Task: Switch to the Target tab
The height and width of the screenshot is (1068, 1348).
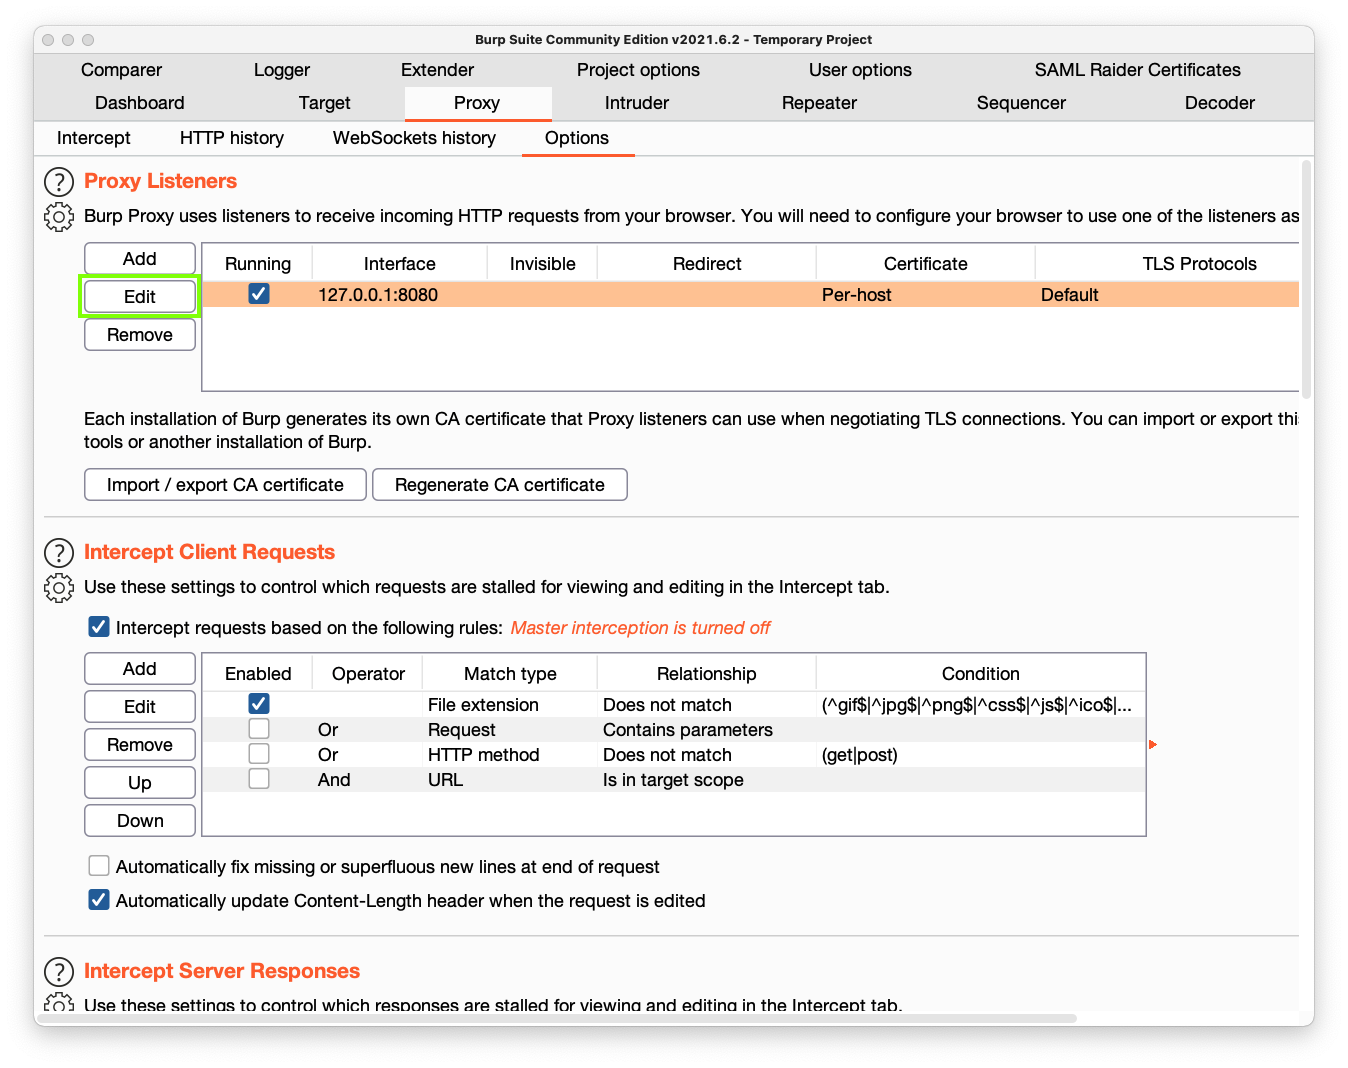Action: pos(325,103)
